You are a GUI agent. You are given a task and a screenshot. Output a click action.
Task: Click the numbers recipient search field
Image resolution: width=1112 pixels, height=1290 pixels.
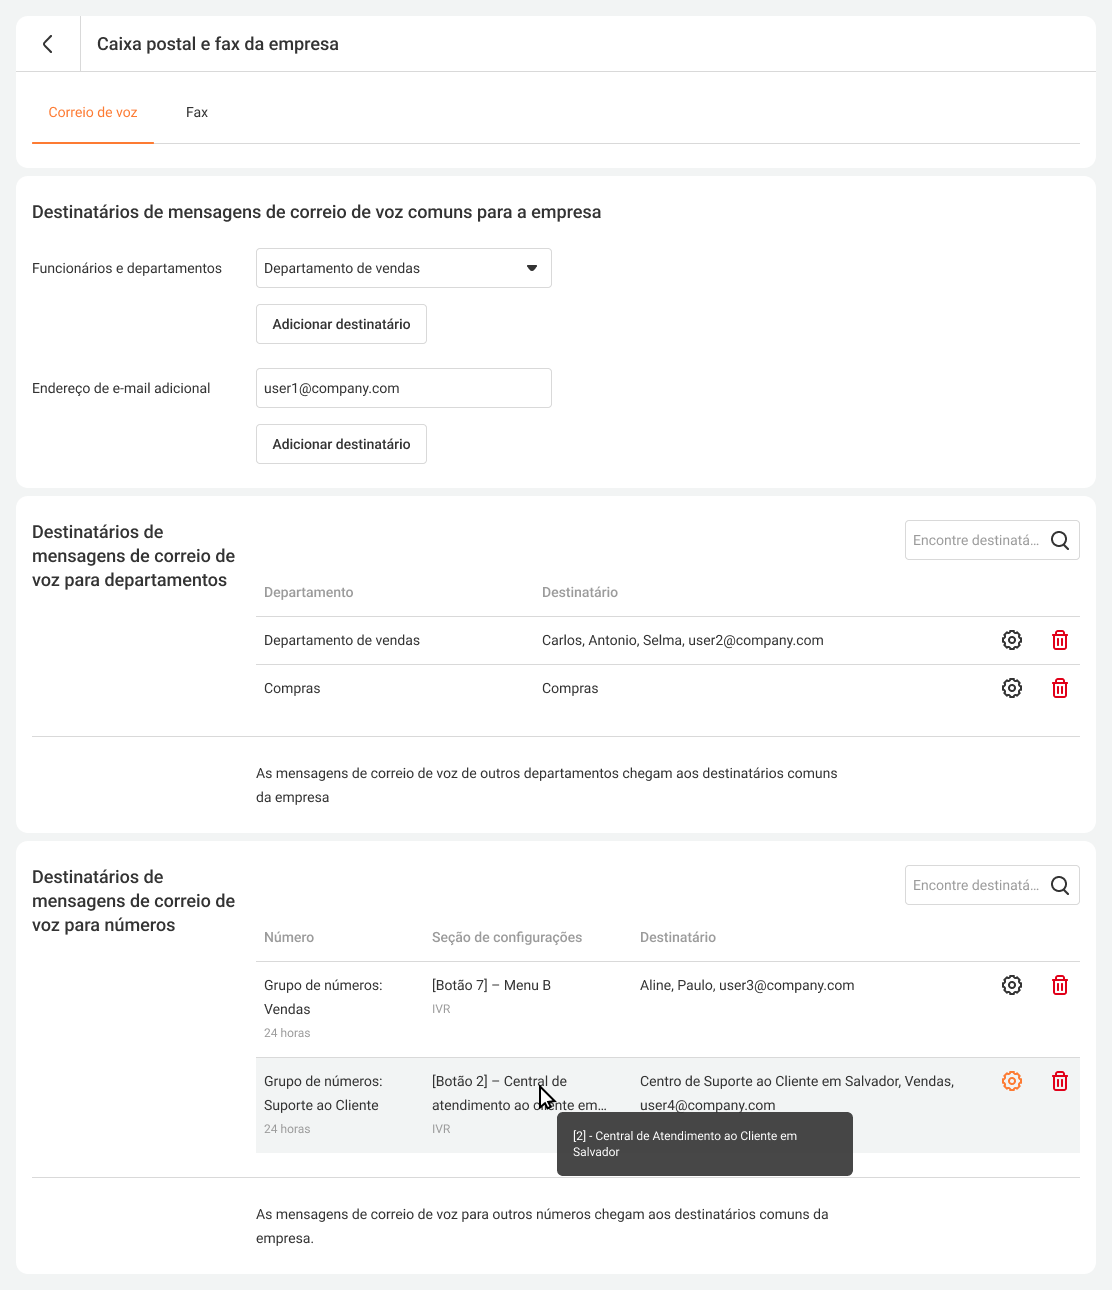tap(975, 885)
